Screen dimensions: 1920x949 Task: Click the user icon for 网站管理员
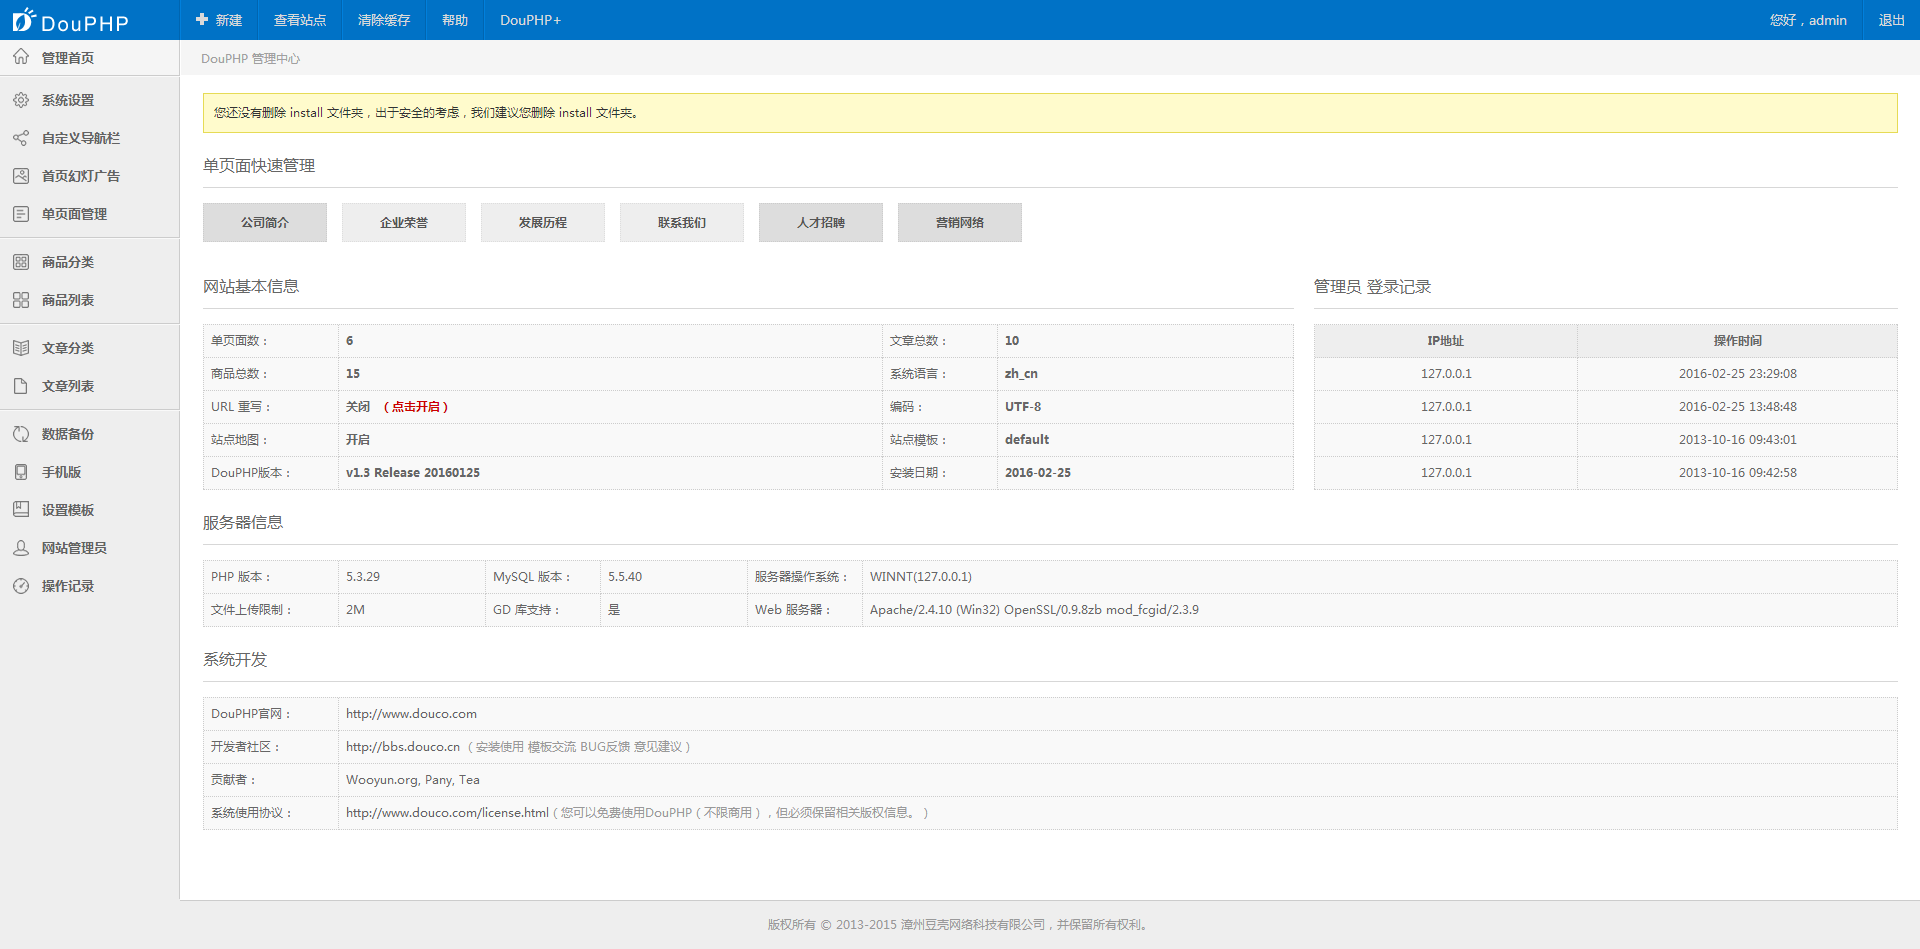click(x=21, y=548)
